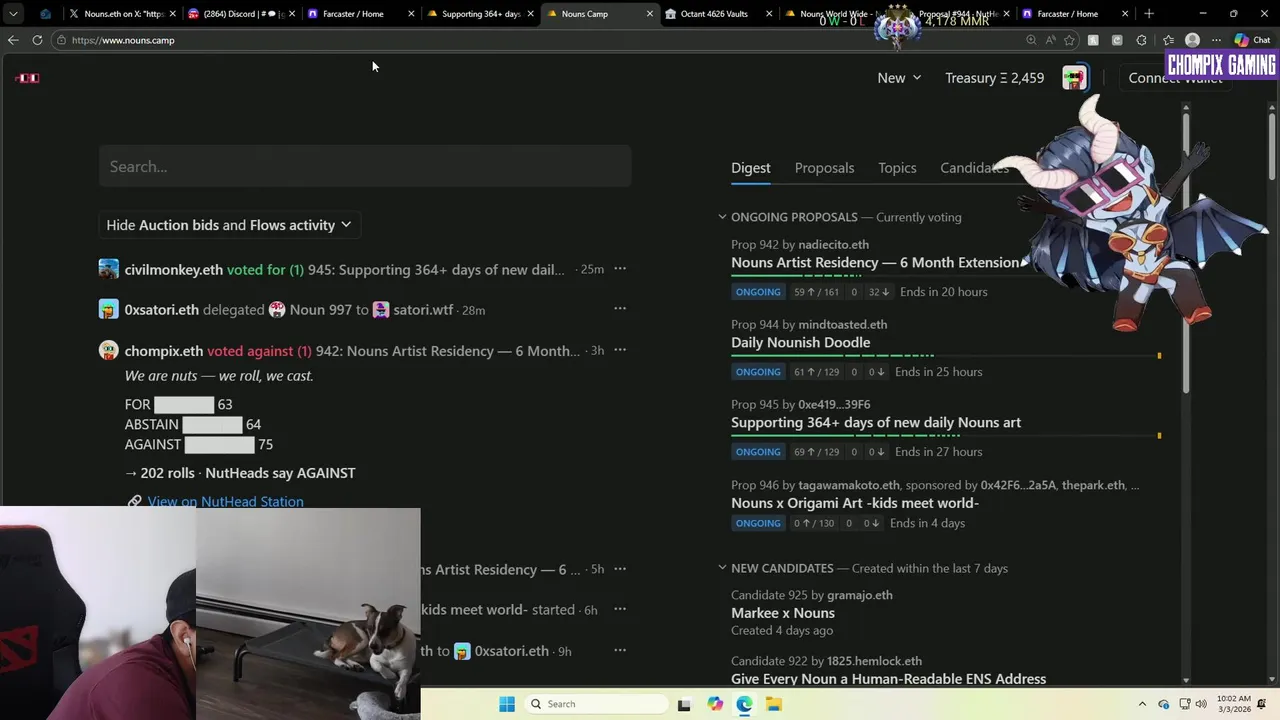Show hidden system tray icons
The height and width of the screenshot is (720, 1280).
1142,704
